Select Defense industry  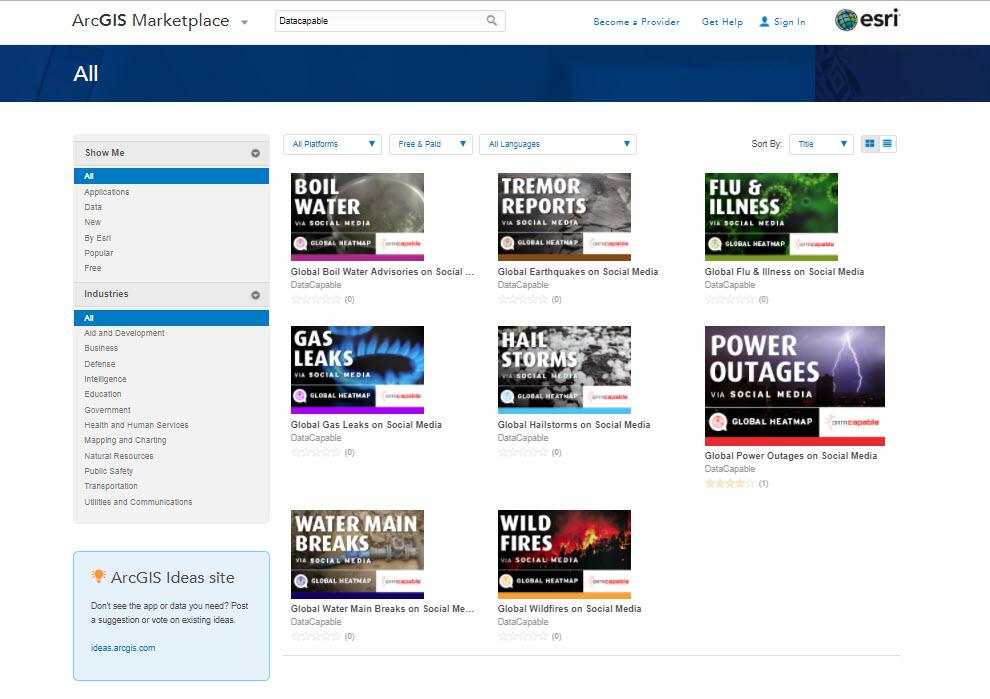pyautogui.click(x=100, y=364)
